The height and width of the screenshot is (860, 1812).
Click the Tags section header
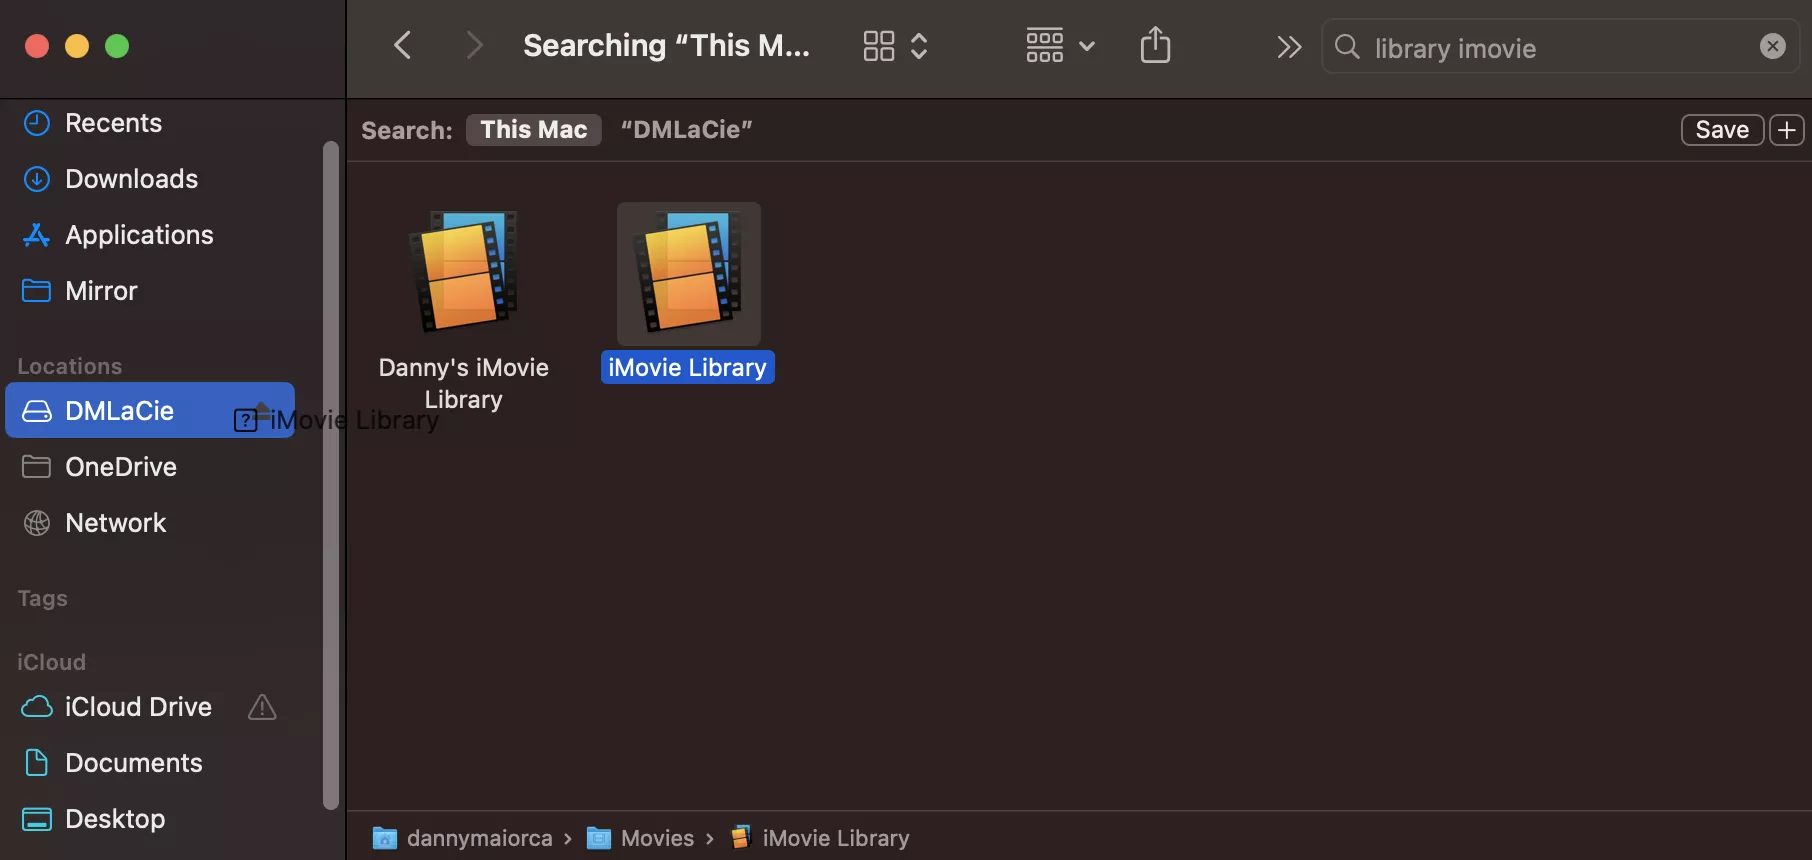(42, 598)
